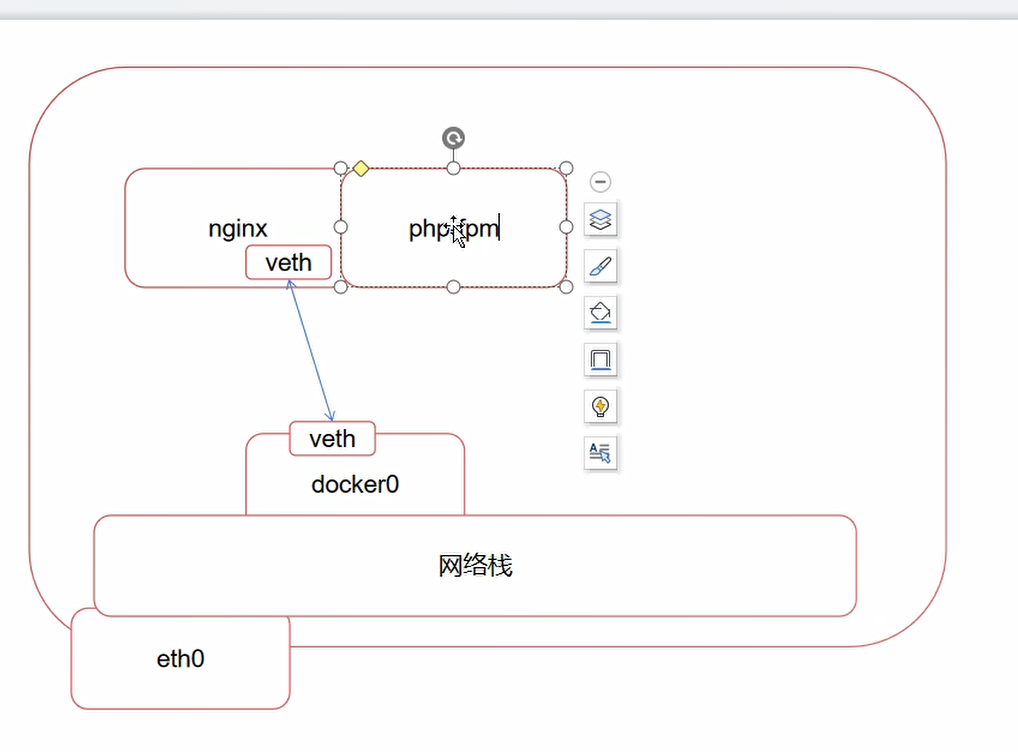The image size is (1018, 752).
Task: Click the bottom-center resize handle of php-fpm shape
Action: coord(453,287)
